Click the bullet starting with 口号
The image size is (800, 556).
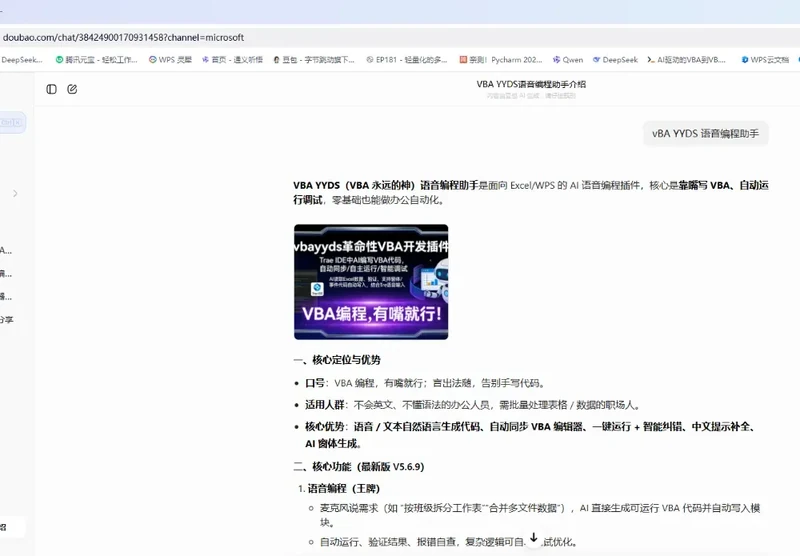(427, 383)
